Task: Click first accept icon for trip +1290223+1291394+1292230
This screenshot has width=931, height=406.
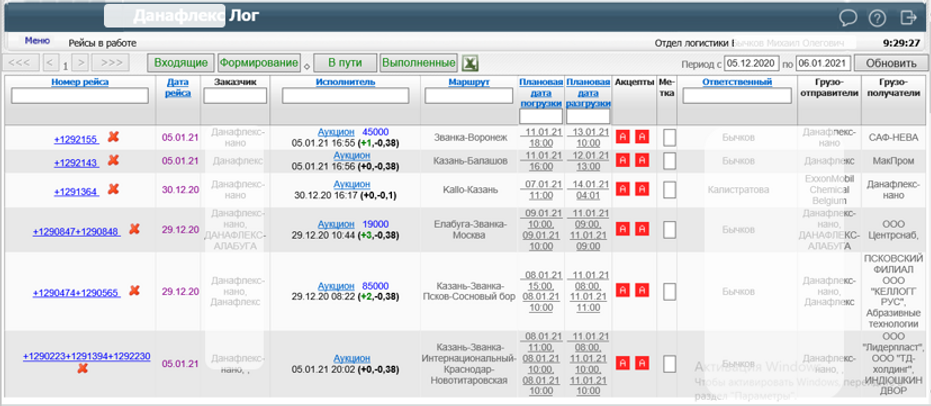Action: tap(623, 363)
